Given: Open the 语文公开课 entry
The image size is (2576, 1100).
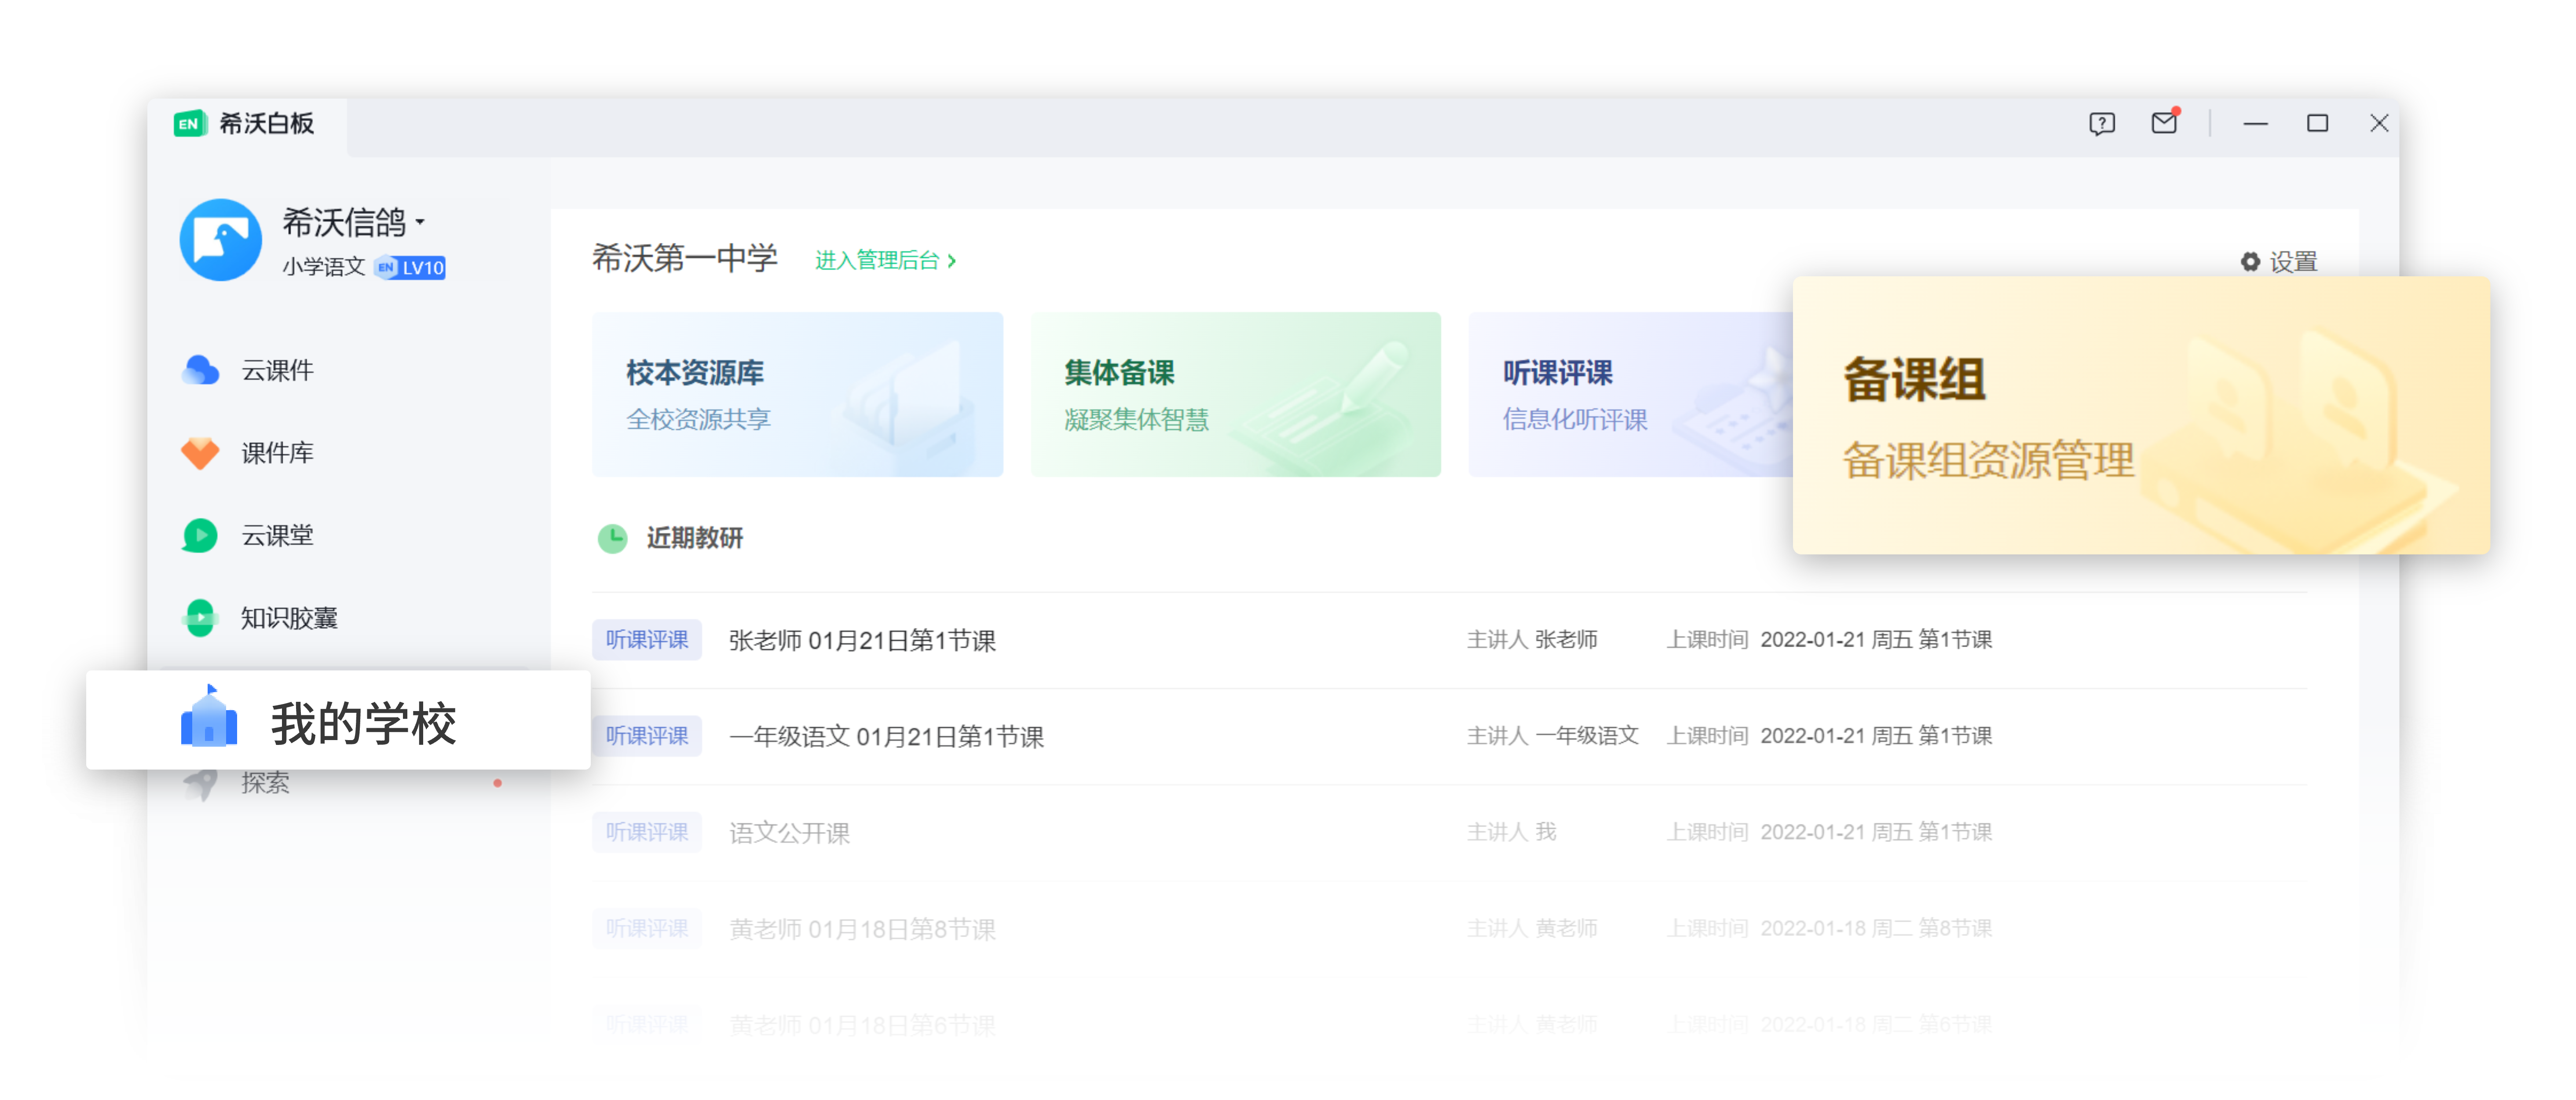Looking at the screenshot, I should tap(789, 833).
